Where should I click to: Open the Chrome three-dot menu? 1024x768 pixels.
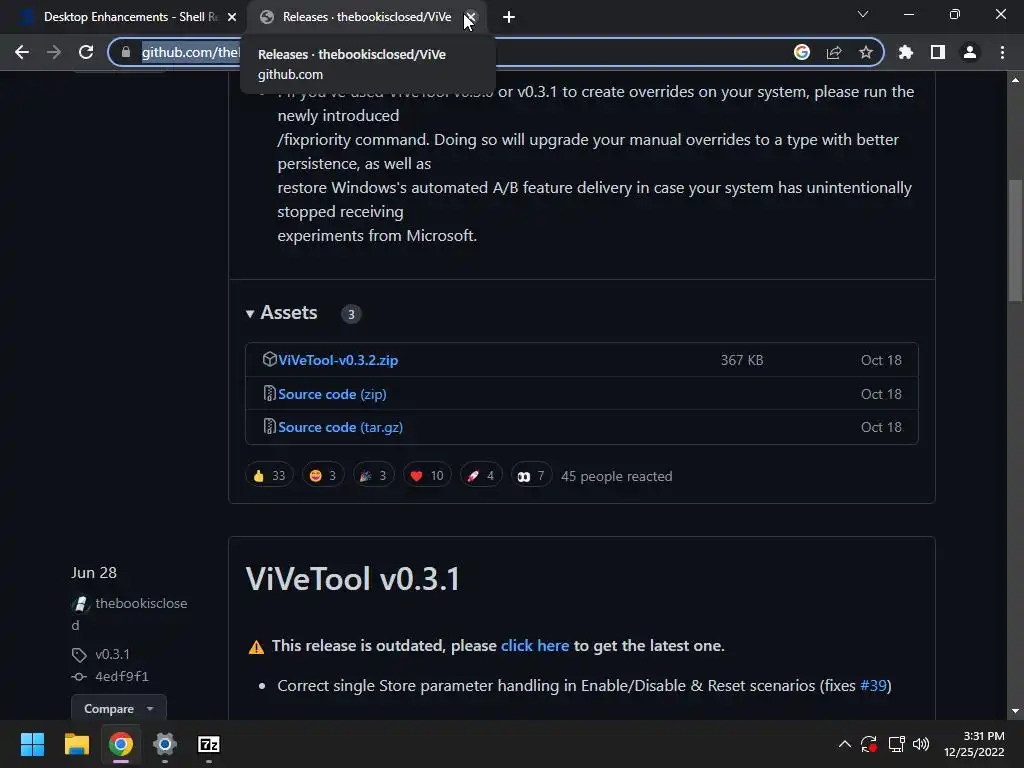pos(1002,52)
